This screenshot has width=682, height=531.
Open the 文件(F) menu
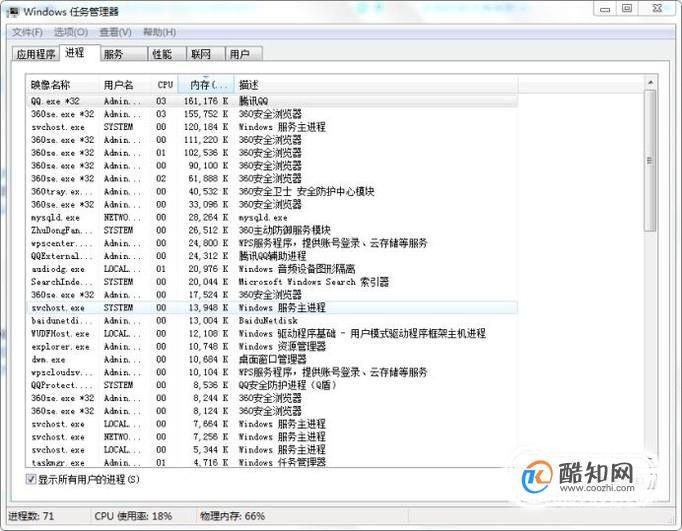point(27,32)
